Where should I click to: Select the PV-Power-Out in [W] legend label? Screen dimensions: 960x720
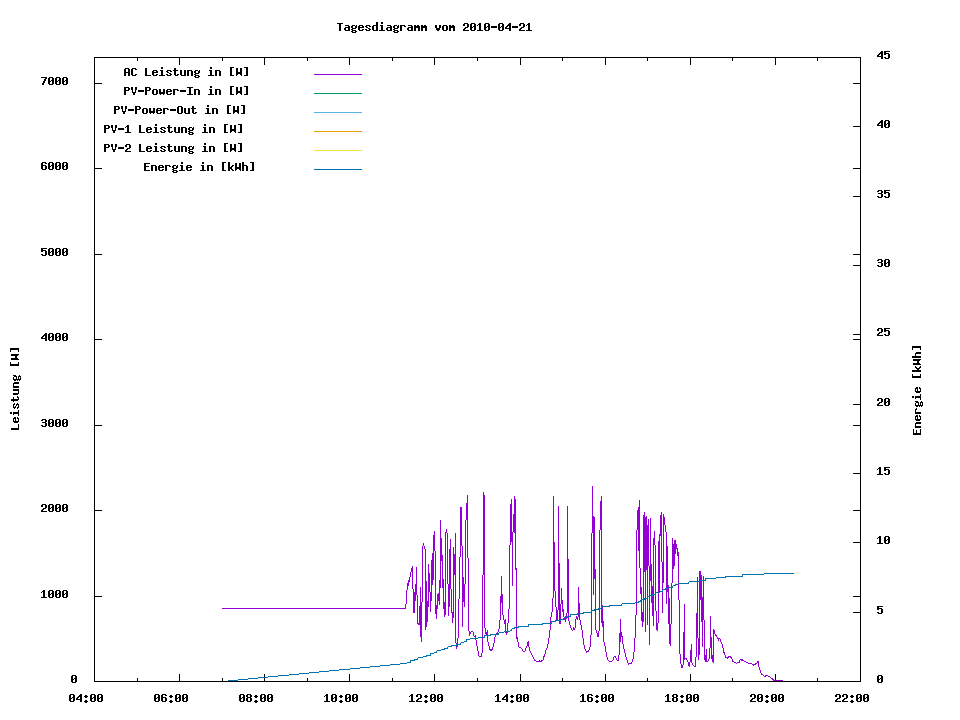coord(180,110)
